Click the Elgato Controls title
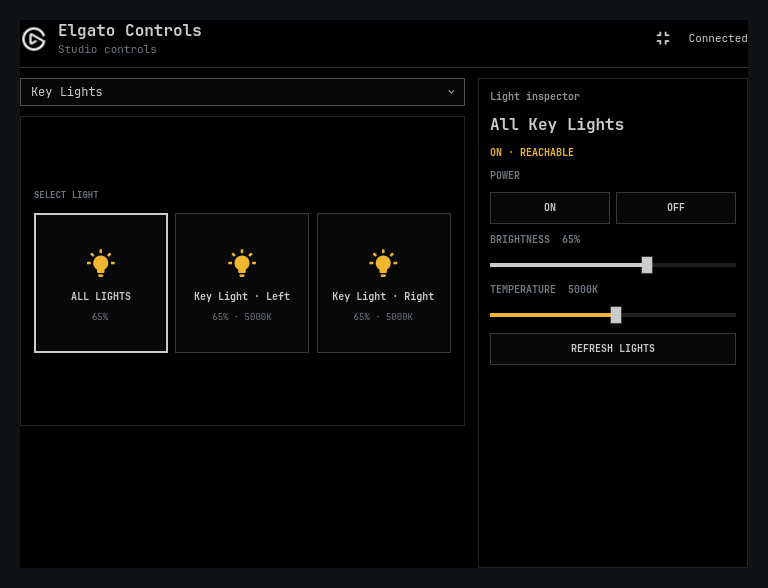 130,30
